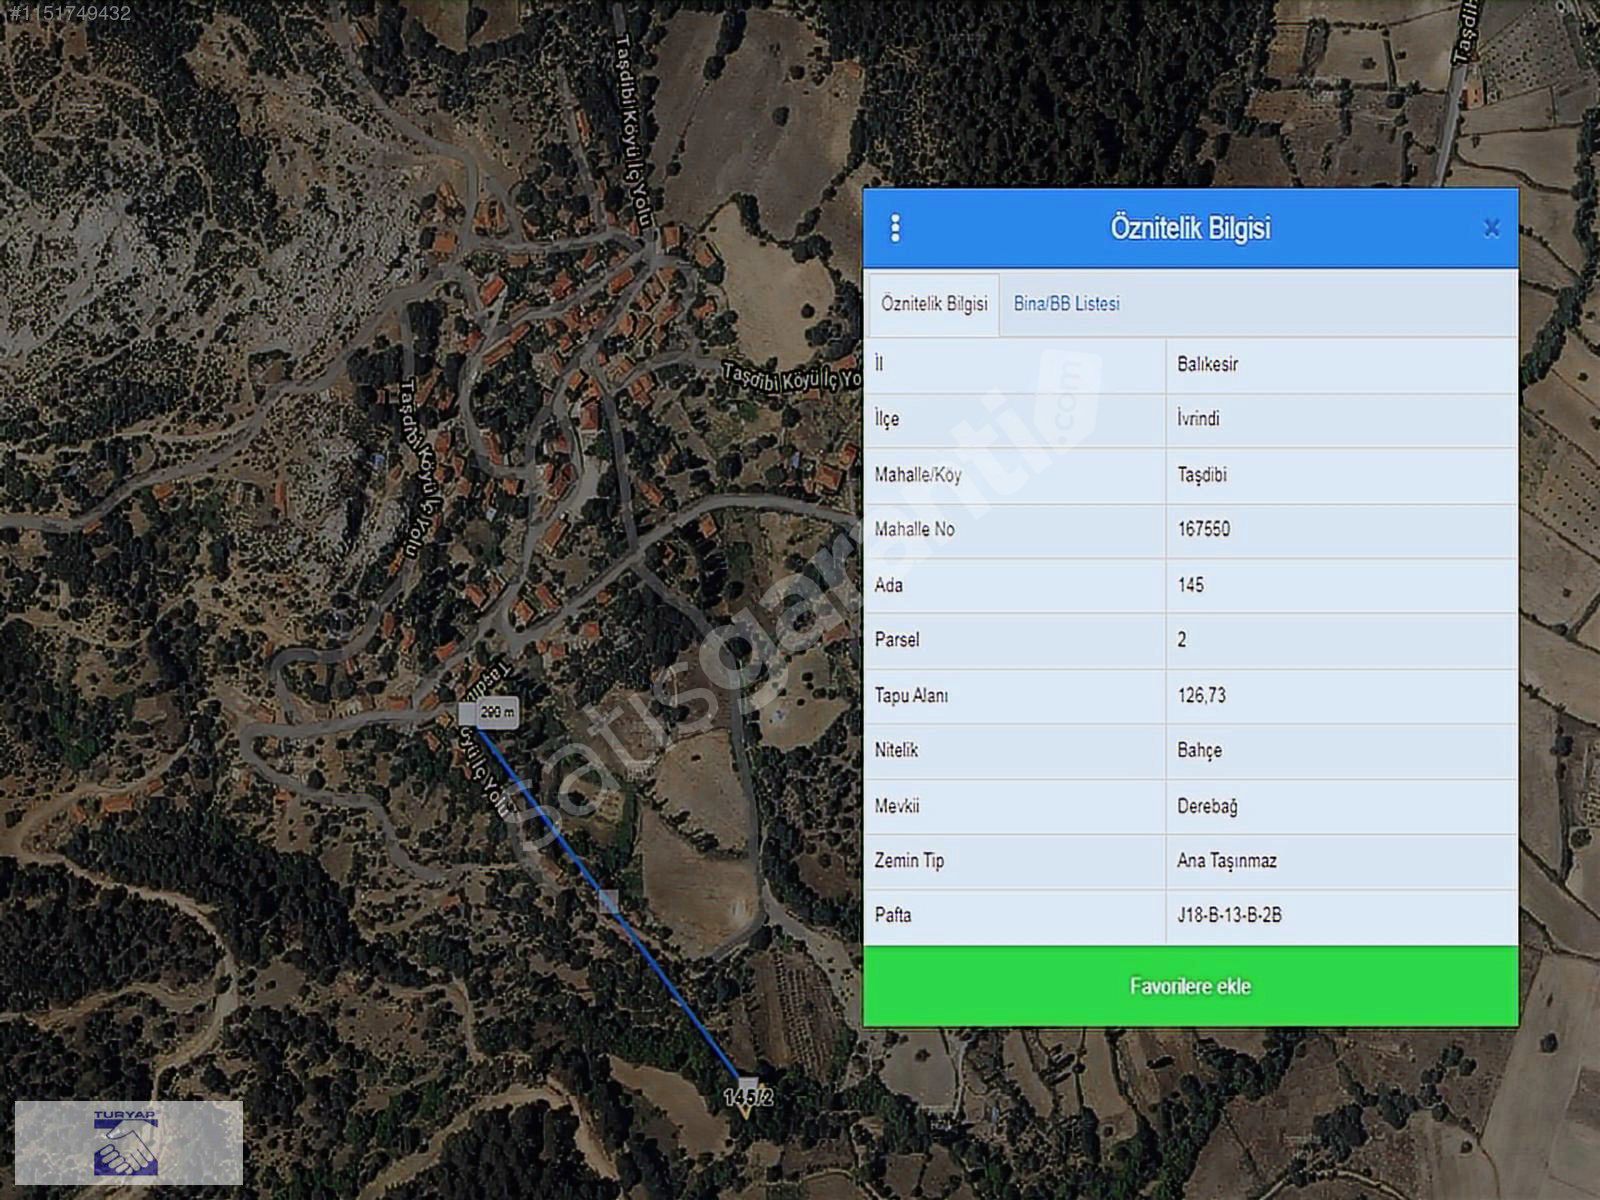Click the Taşdibi neighborhood value
This screenshot has height=1200, width=1600.
coord(1202,475)
